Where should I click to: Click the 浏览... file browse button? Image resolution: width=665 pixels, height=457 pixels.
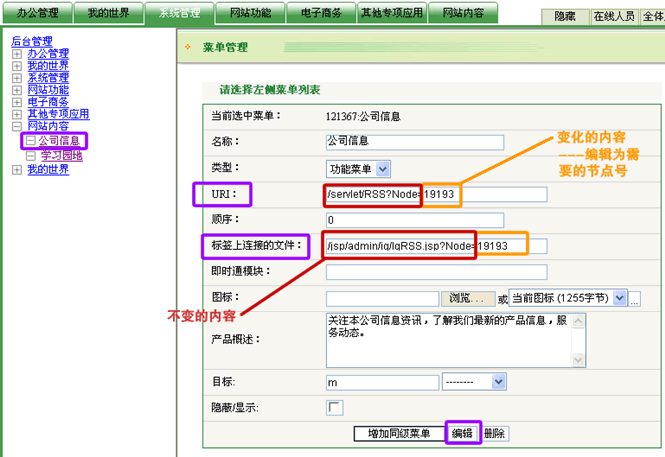click(467, 298)
